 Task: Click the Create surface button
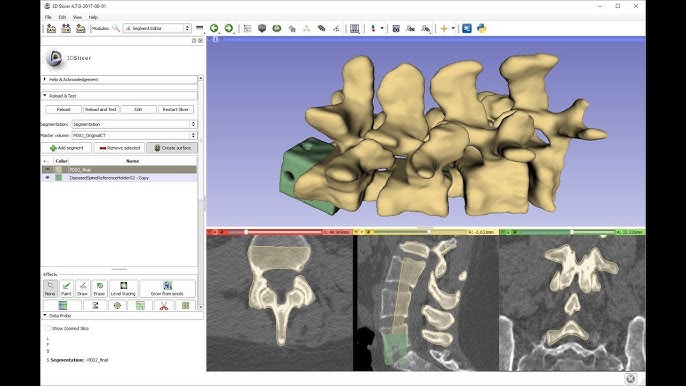click(x=172, y=148)
